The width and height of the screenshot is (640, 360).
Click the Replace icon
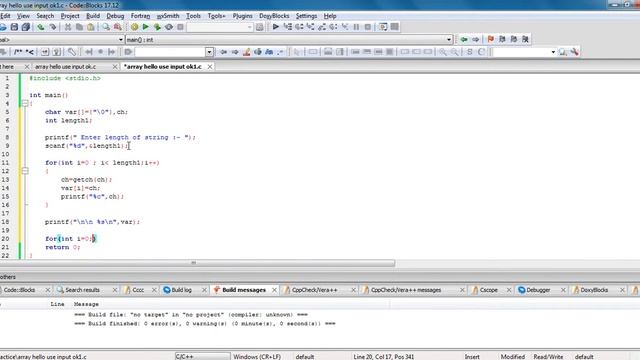(x=118, y=27)
